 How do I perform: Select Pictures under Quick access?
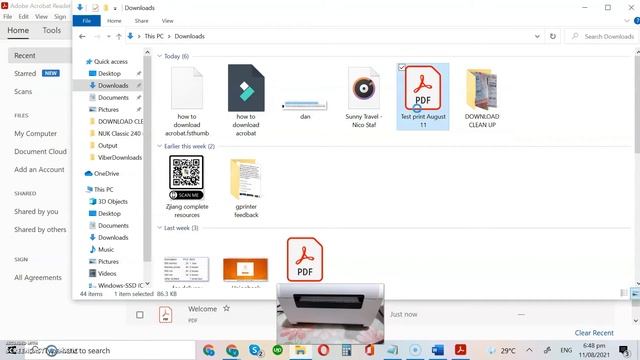[x=108, y=109]
